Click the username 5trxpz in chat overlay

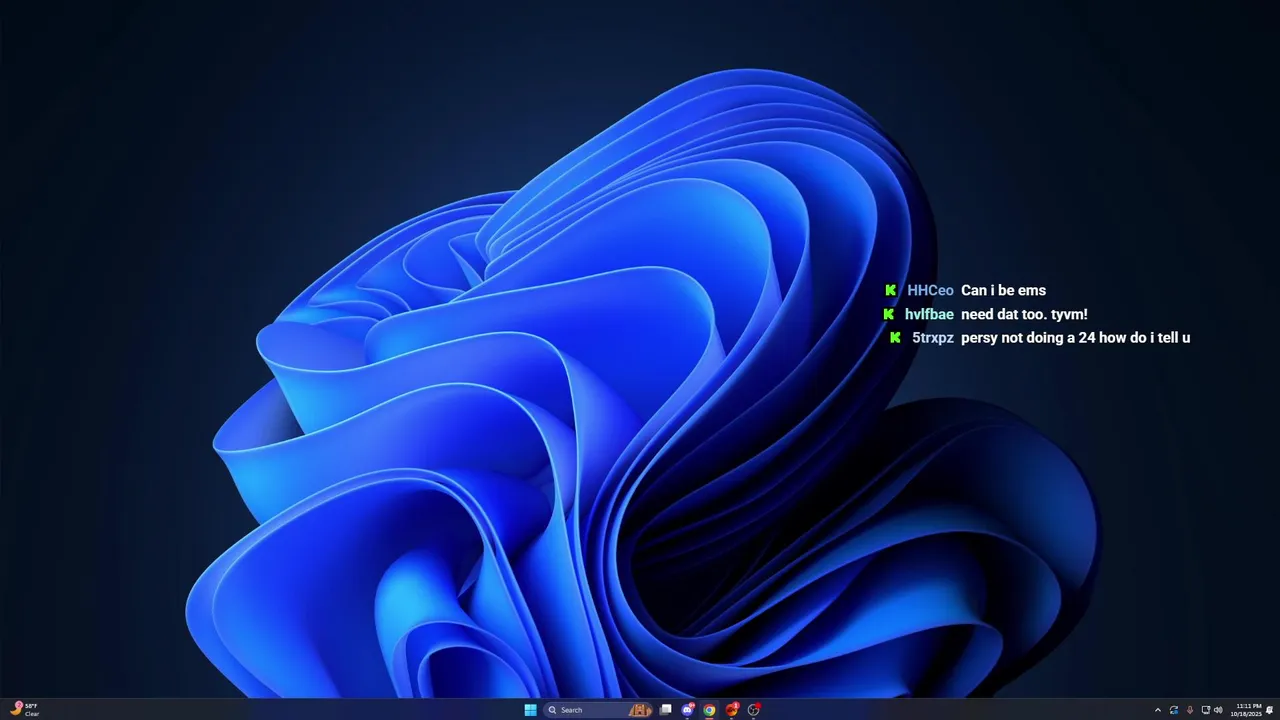pyautogui.click(x=932, y=338)
